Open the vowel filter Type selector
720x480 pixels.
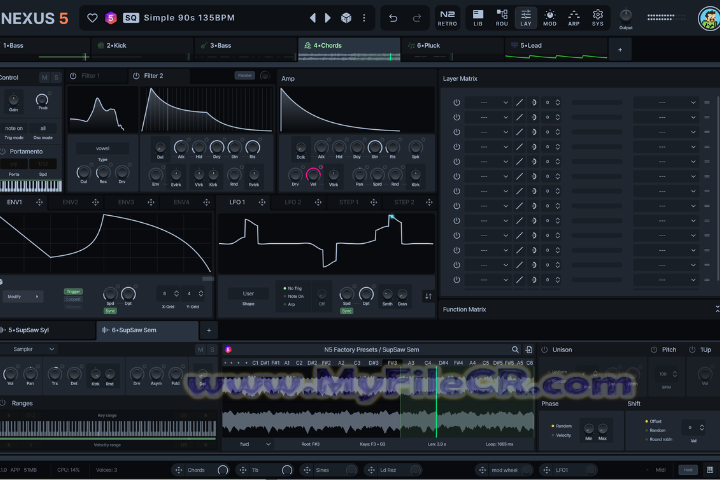click(x=102, y=148)
